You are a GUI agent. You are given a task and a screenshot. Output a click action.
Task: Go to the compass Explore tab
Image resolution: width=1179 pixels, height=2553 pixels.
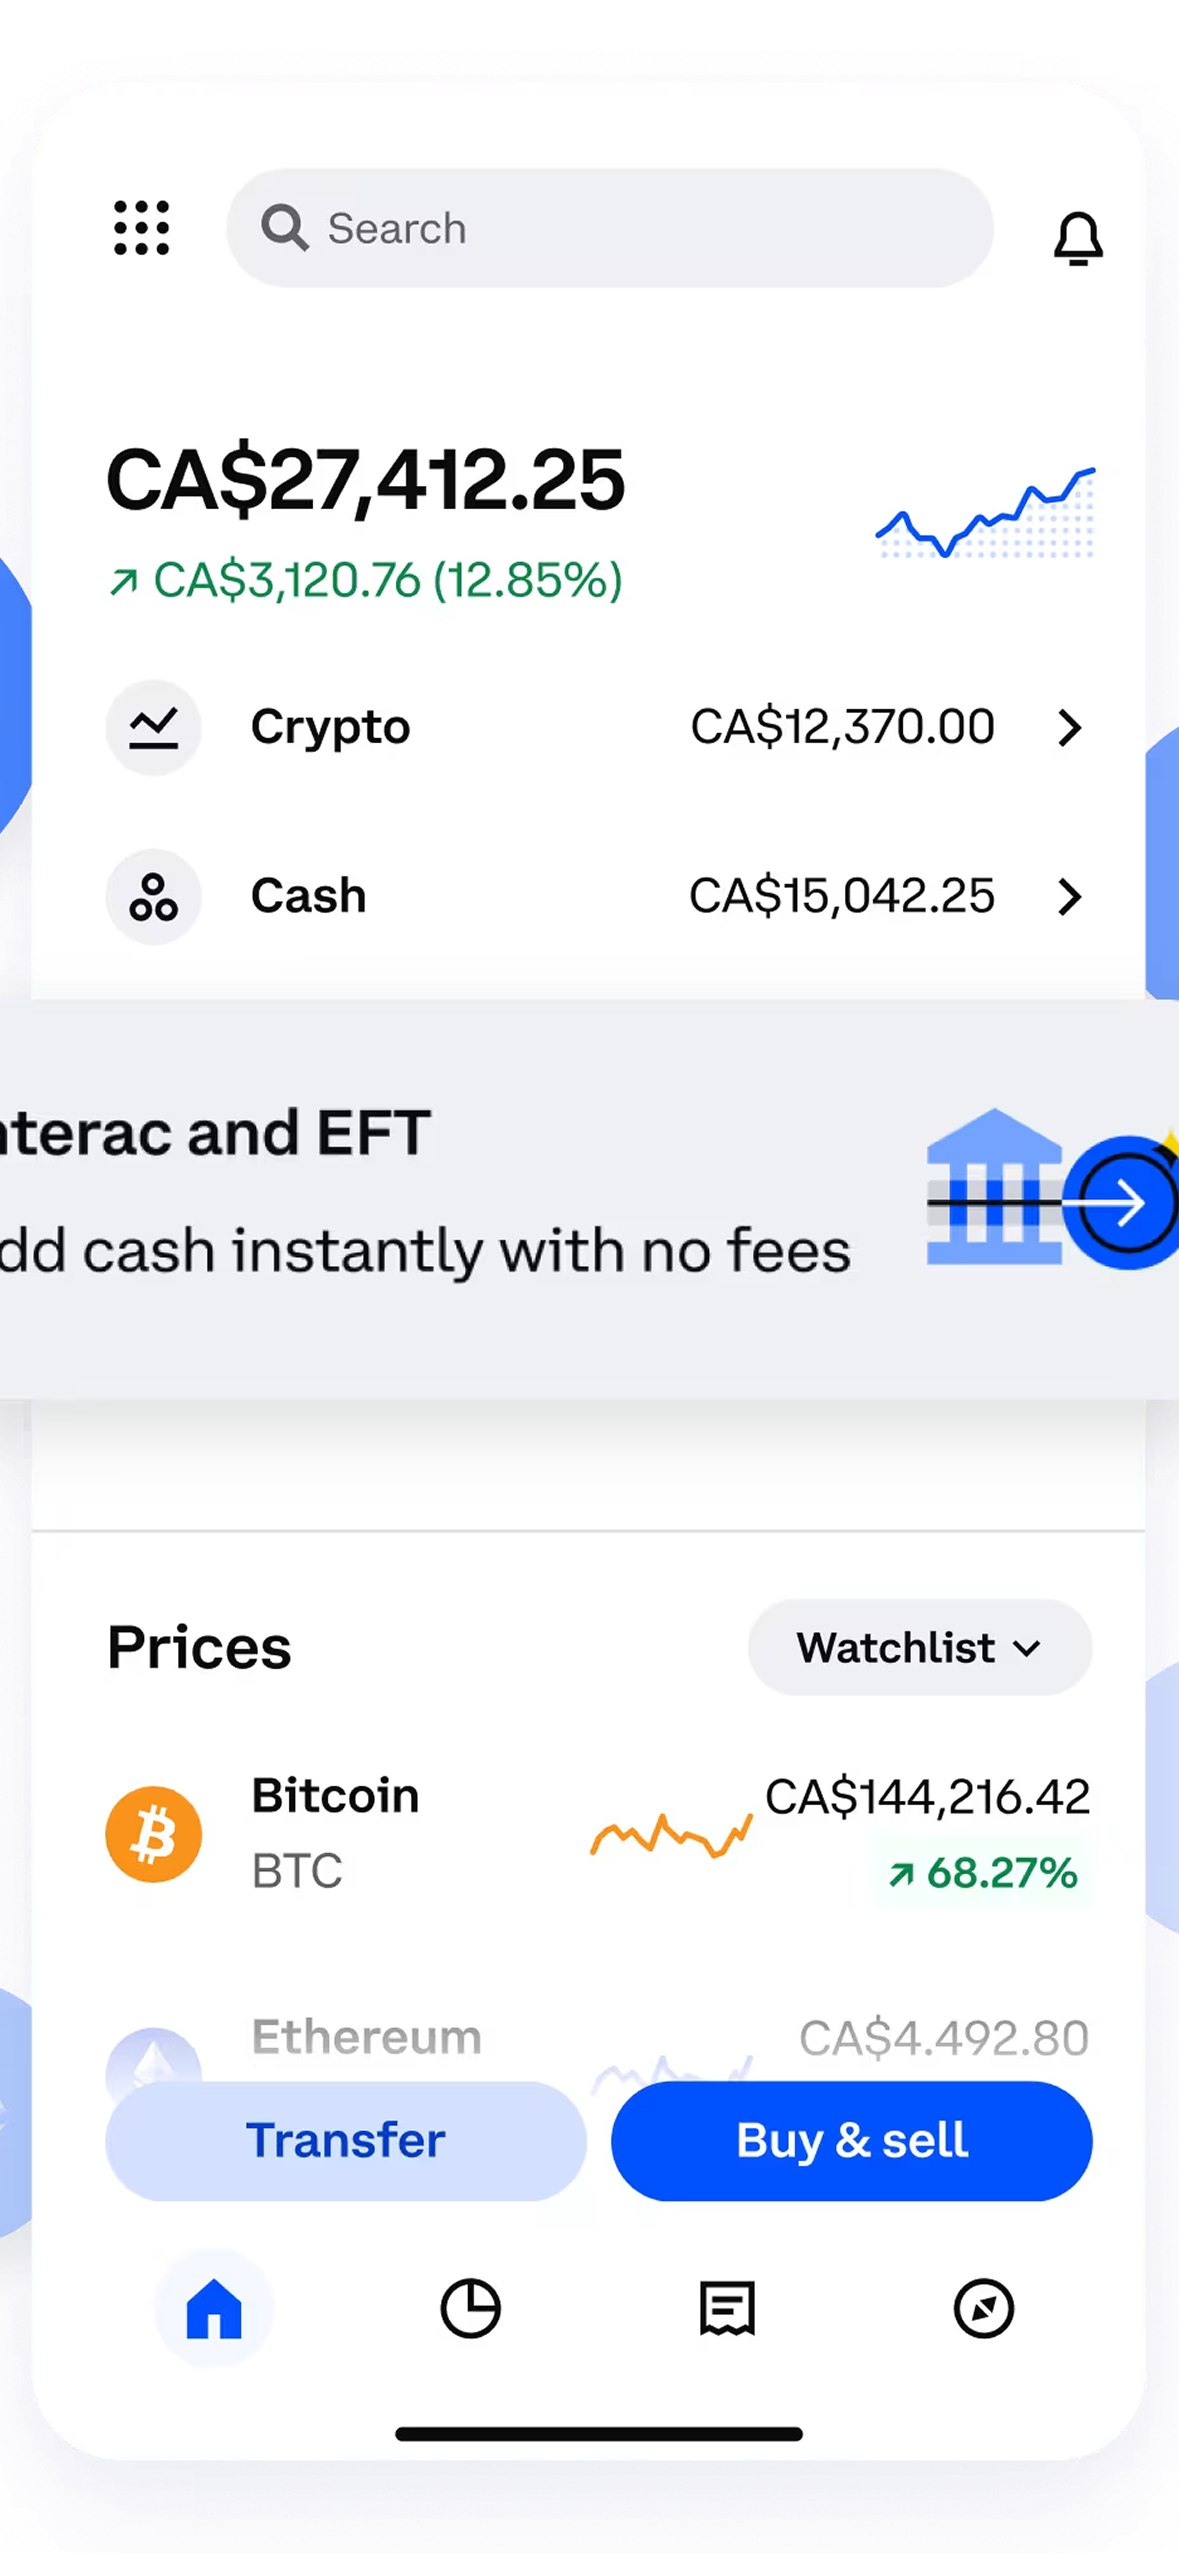point(983,2308)
